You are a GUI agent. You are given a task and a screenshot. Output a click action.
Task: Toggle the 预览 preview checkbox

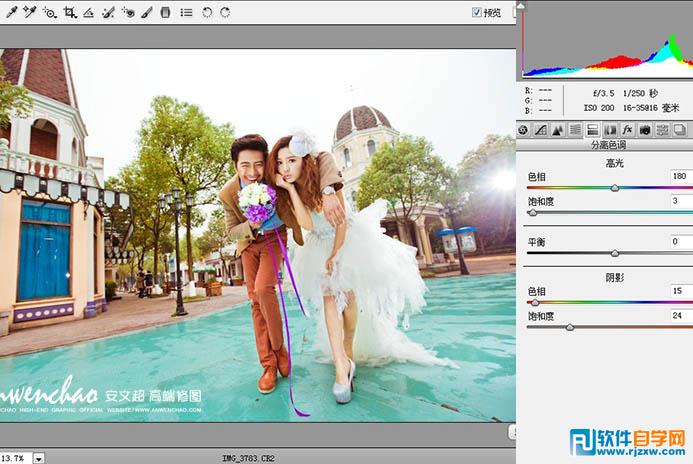pos(477,13)
